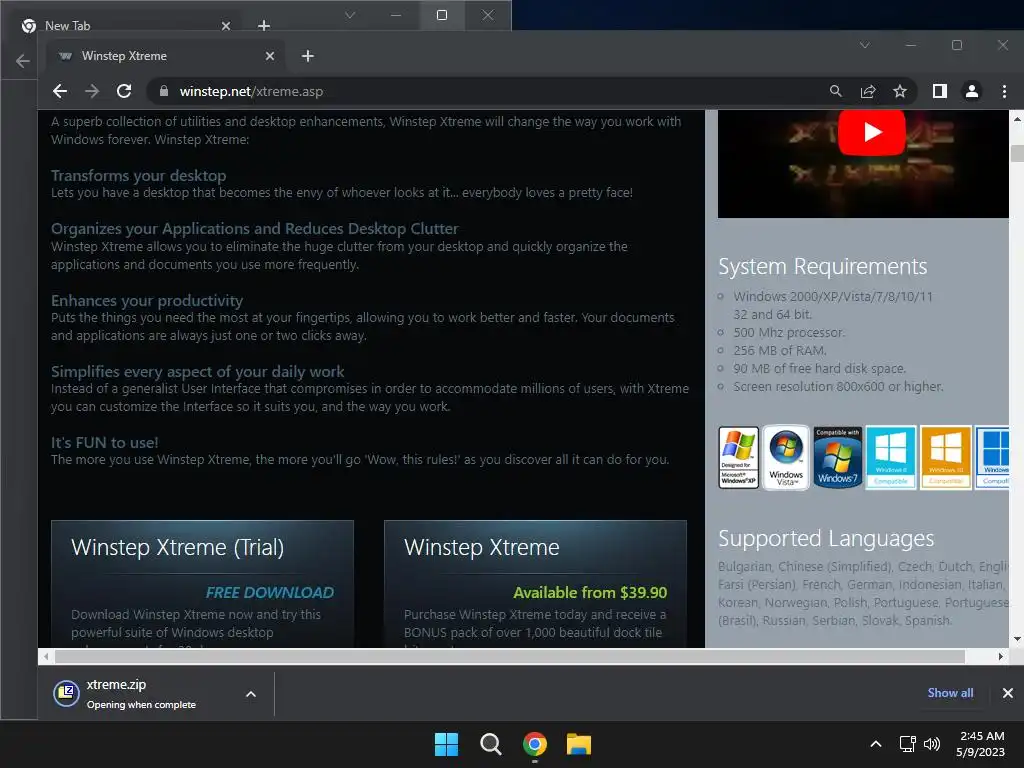Open the network status tray icon

pyautogui.click(x=908, y=744)
